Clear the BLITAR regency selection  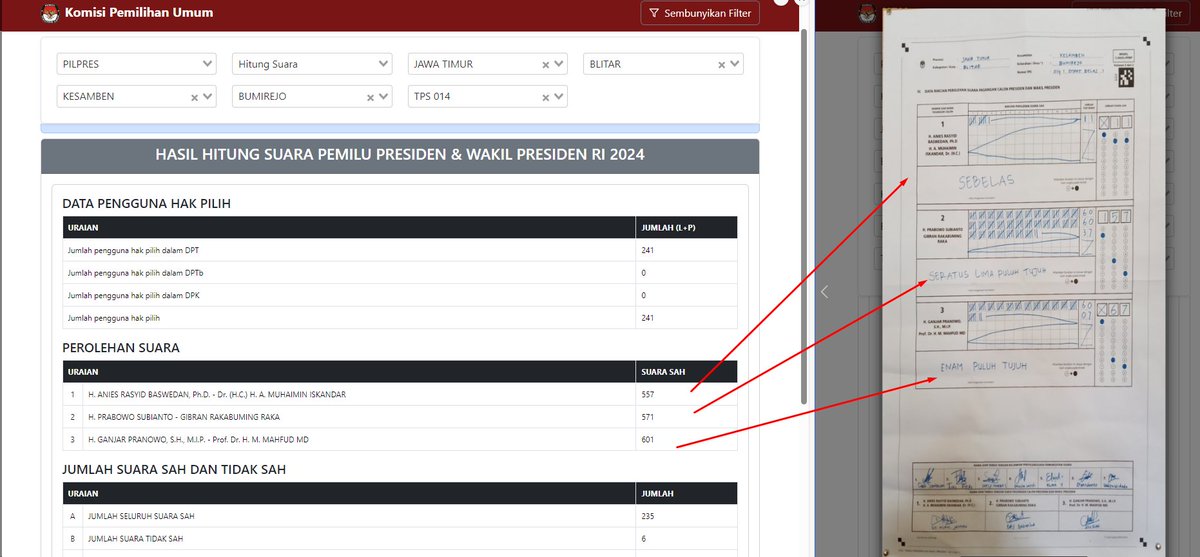(x=722, y=65)
